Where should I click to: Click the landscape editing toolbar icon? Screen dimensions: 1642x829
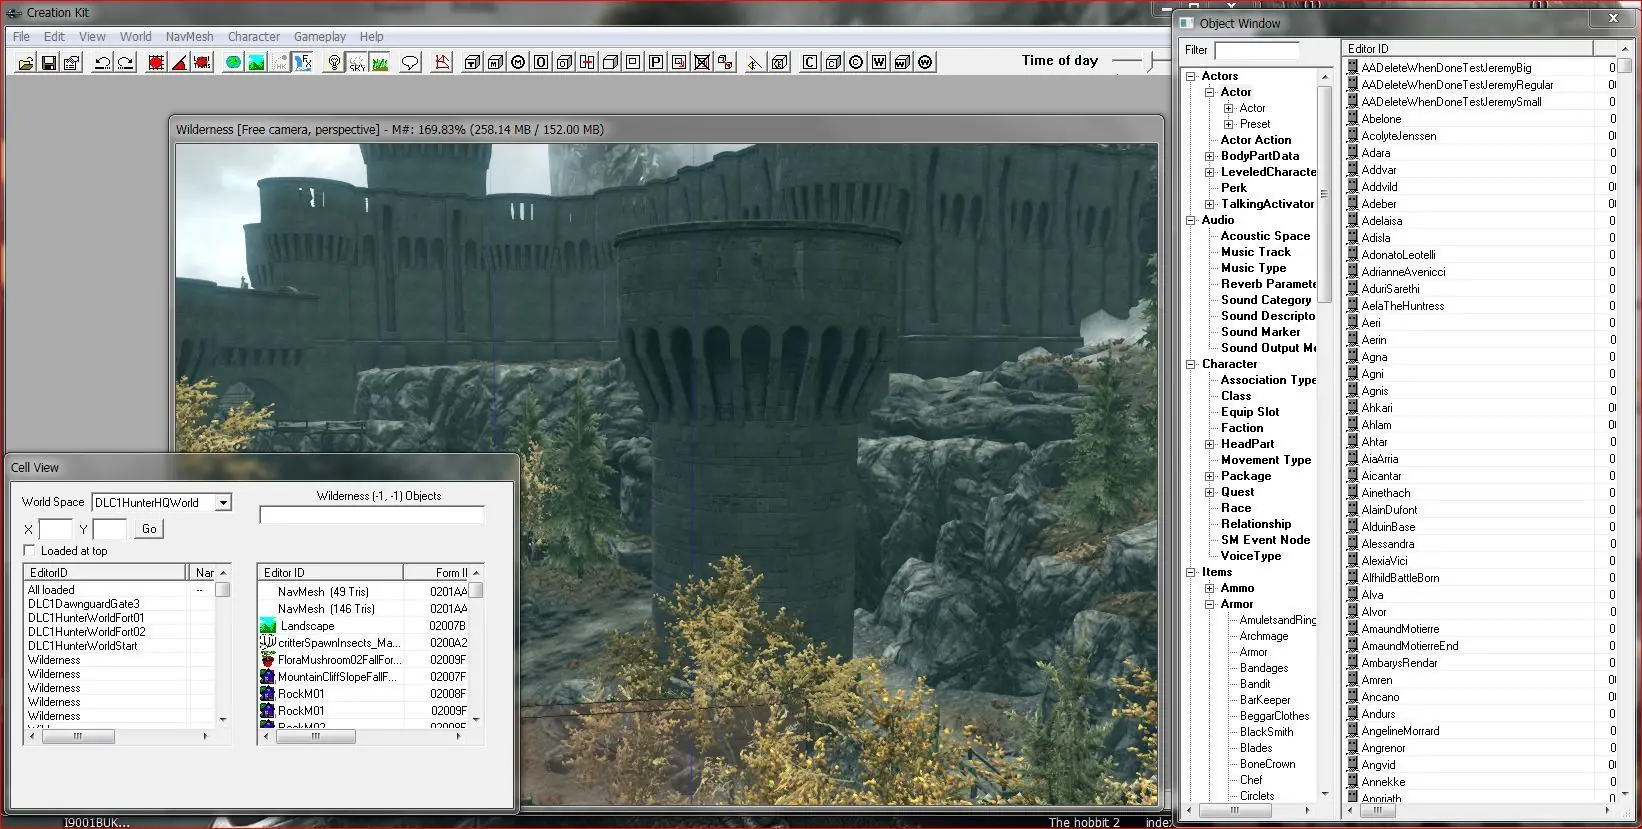pos(256,62)
